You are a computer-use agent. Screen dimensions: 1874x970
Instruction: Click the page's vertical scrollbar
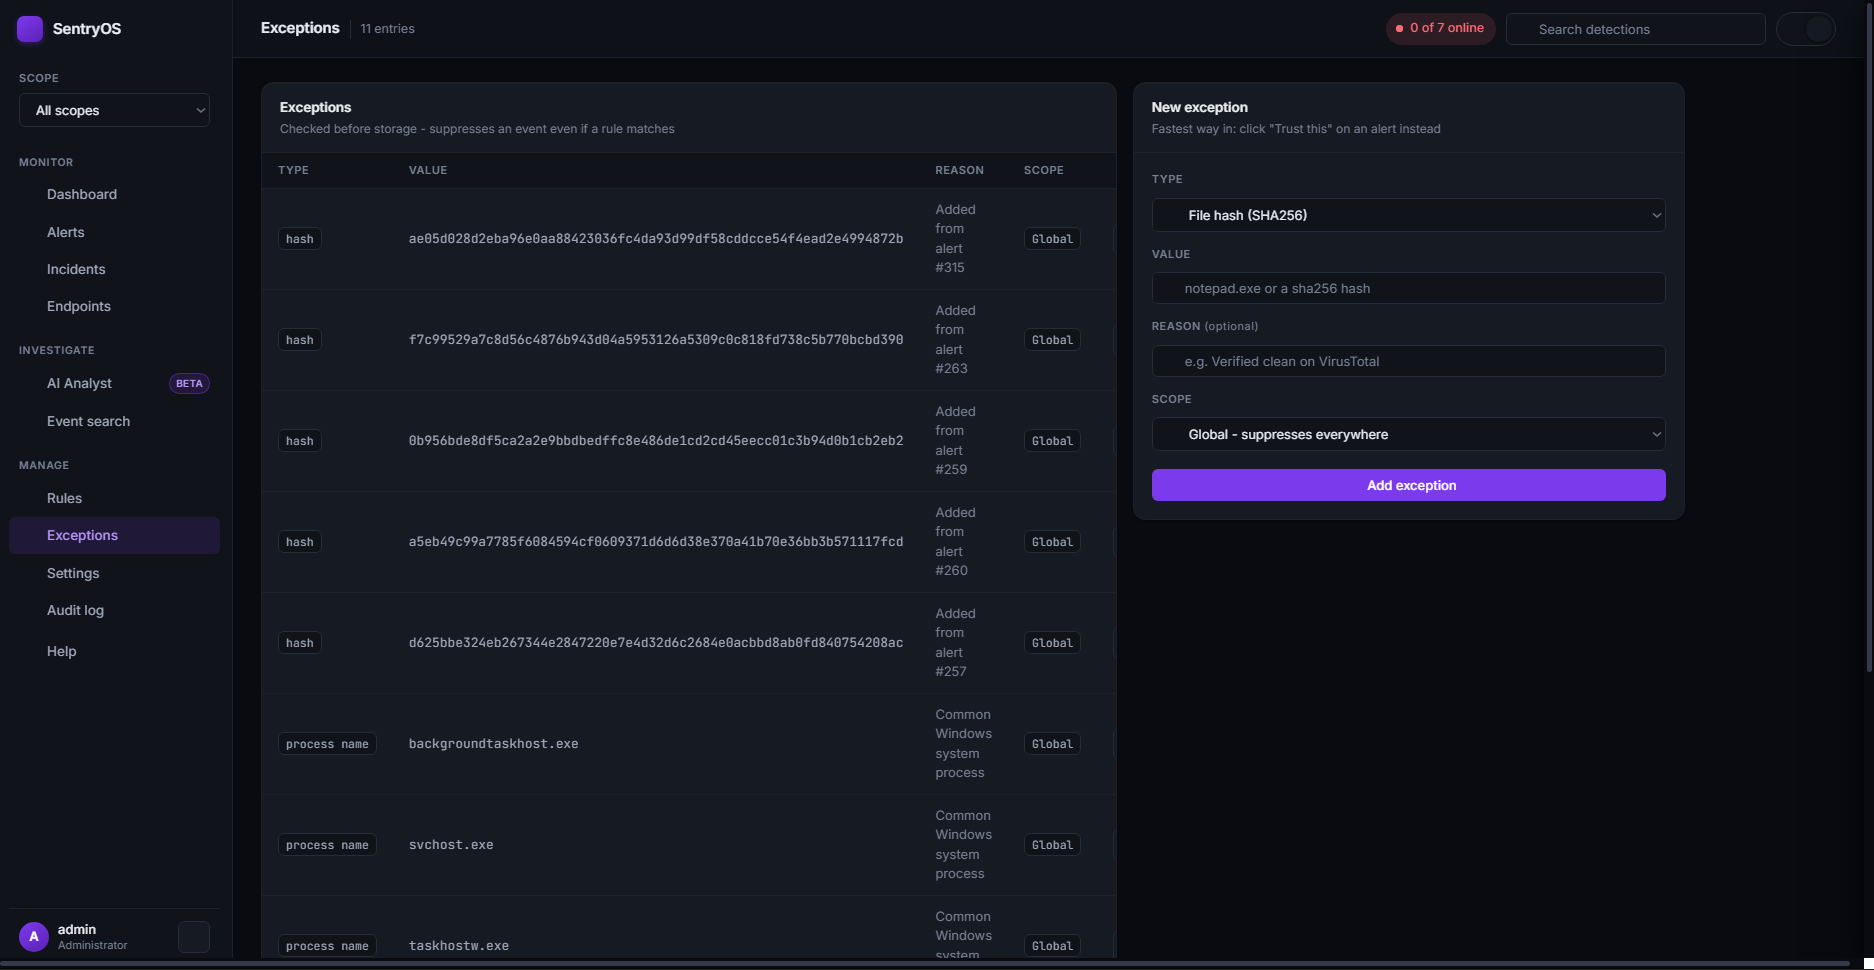point(1868,336)
